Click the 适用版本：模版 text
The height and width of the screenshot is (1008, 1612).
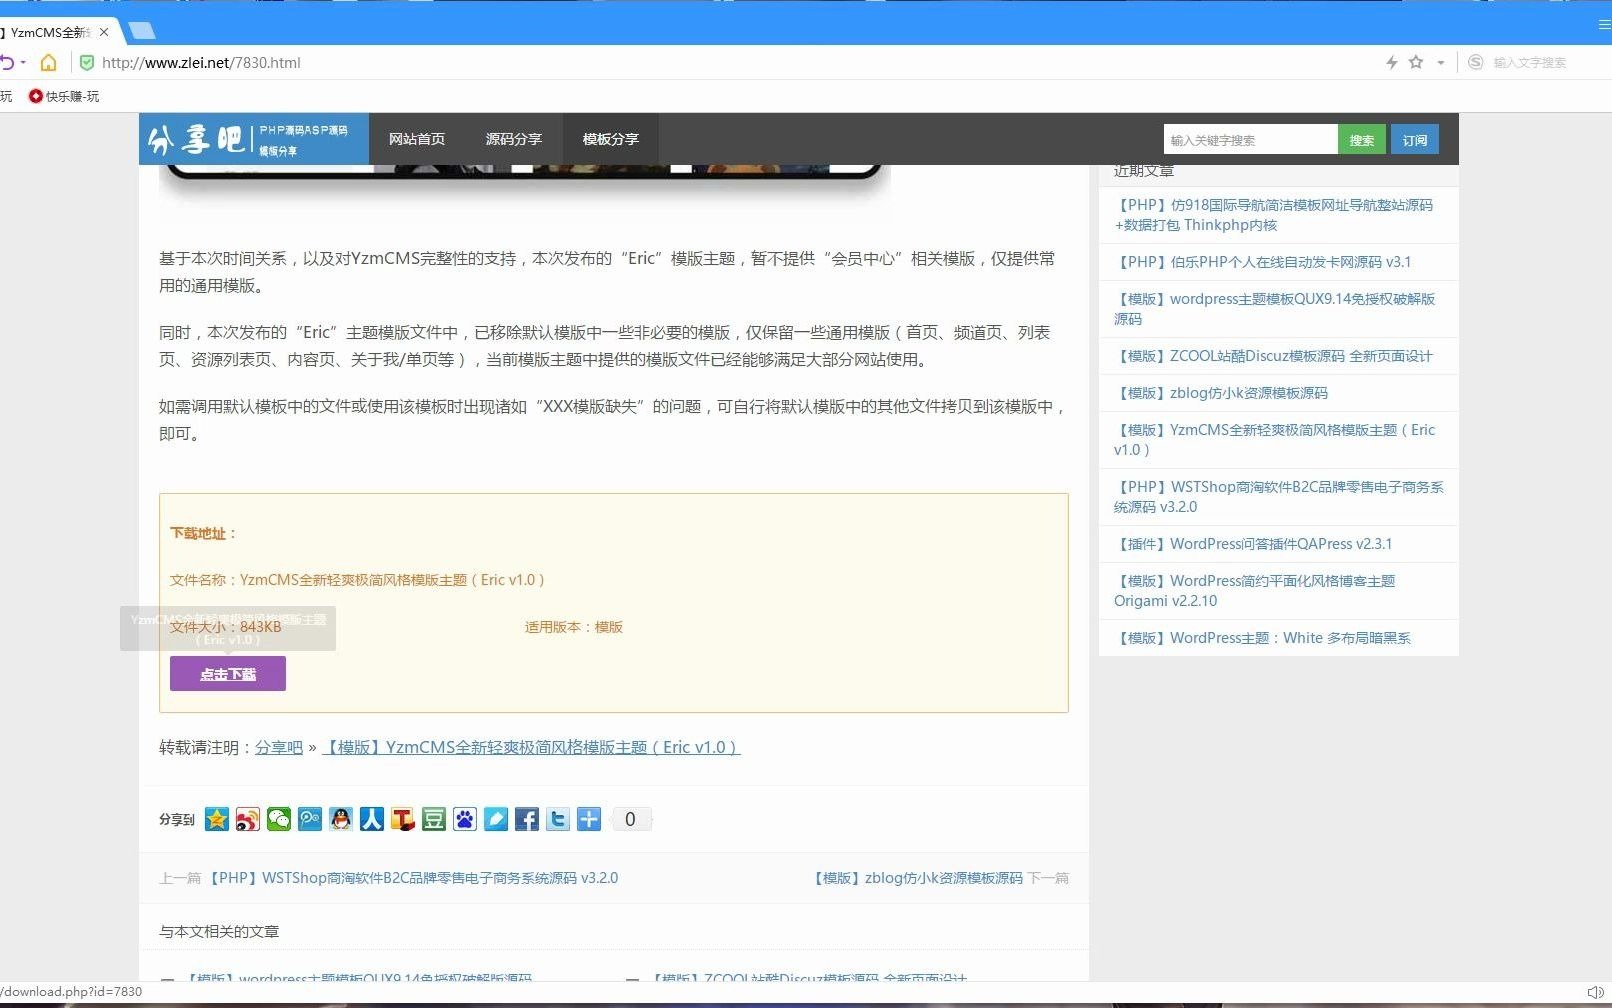(574, 627)
